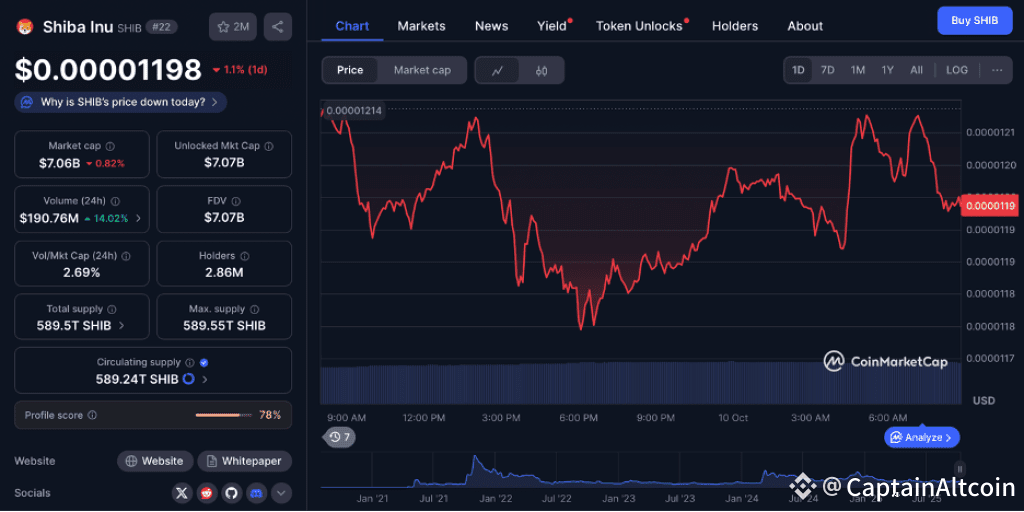
Task: Switch to candlestick chart icon
Action: [x=541, y=70]
